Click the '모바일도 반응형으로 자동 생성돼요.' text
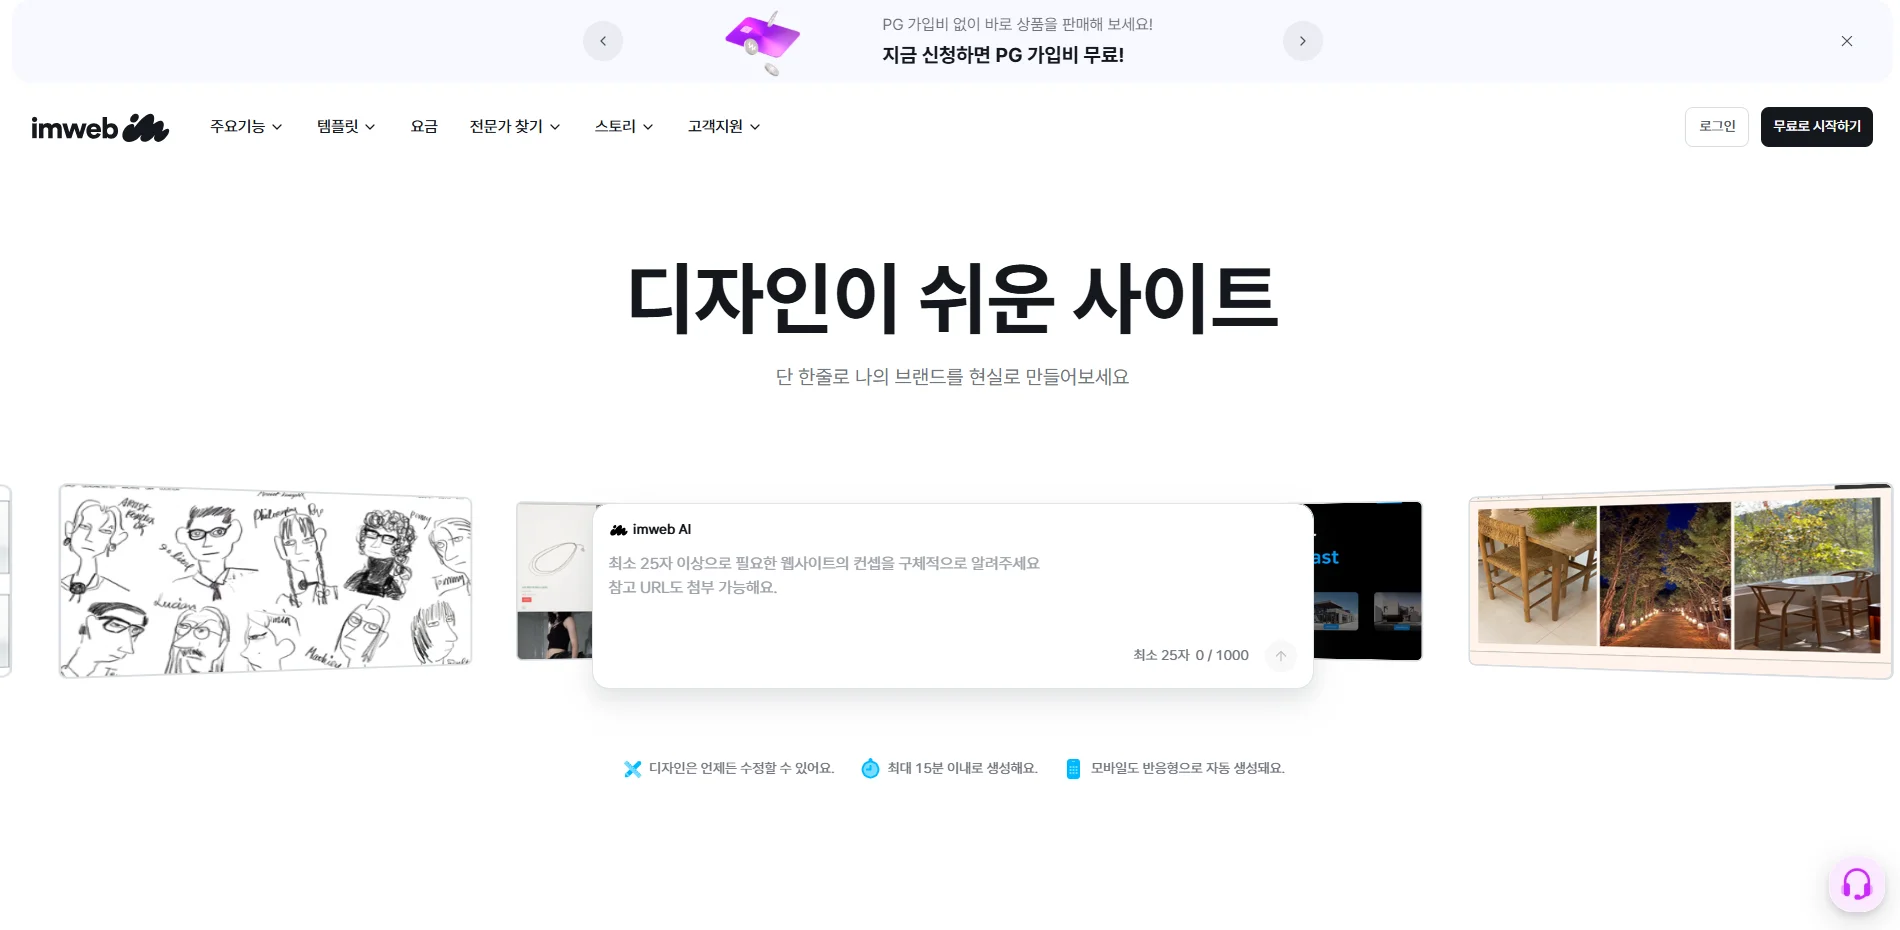Viewport: 1900px width, 930px height. pos(1188,769)
